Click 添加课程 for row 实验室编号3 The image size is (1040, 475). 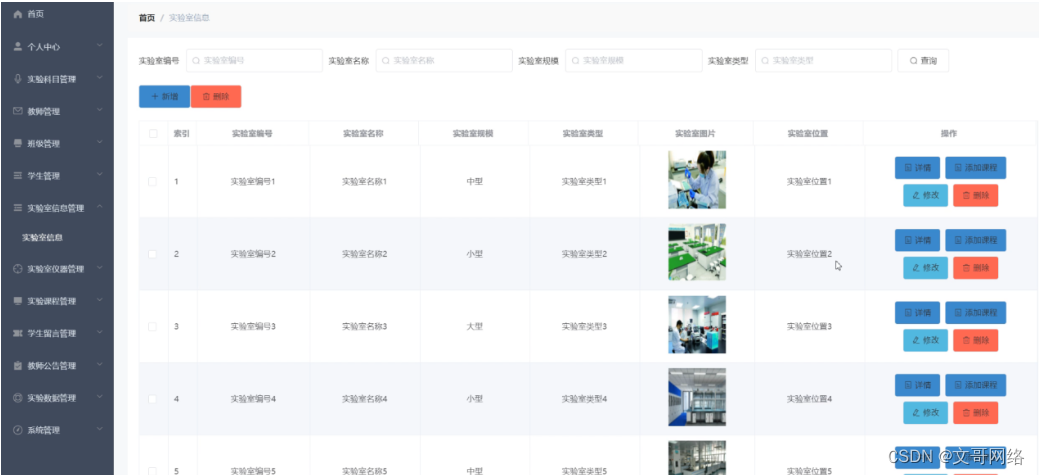(976, 312)
